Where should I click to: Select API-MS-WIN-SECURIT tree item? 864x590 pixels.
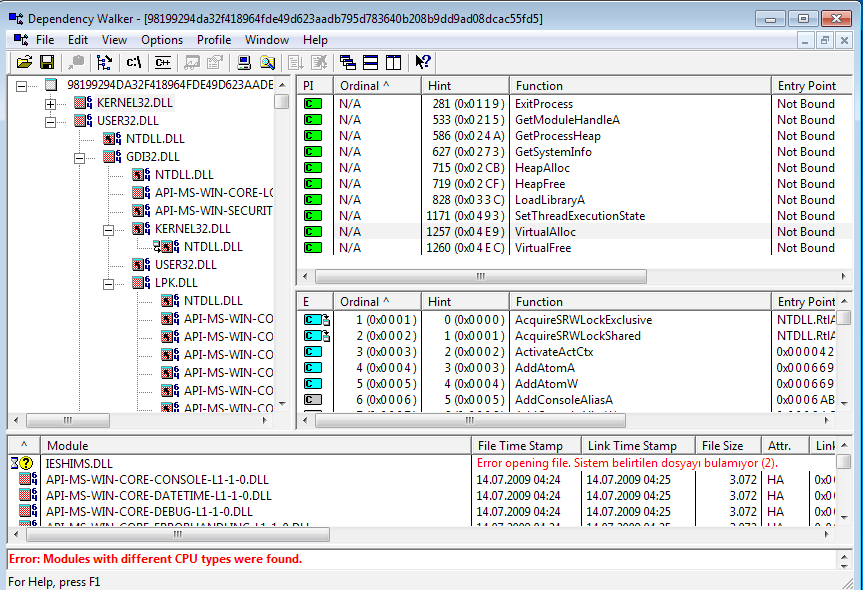tap(213, 210)
